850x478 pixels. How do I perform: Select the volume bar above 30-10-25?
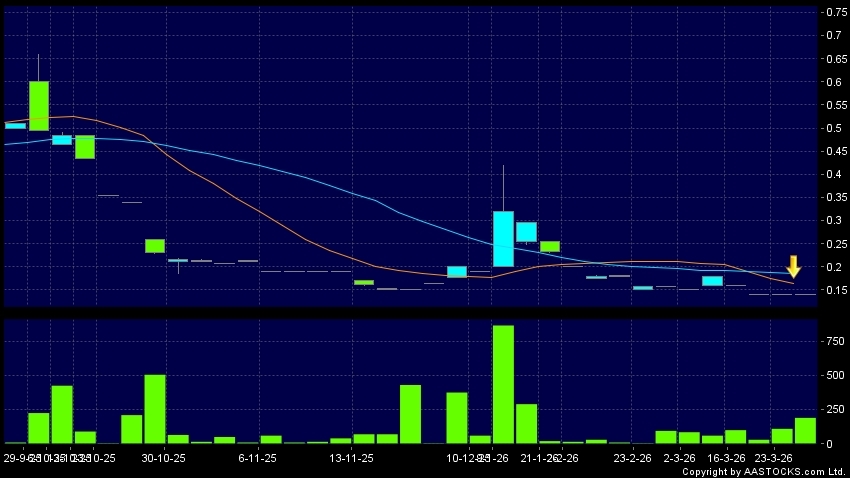point(155,409)
